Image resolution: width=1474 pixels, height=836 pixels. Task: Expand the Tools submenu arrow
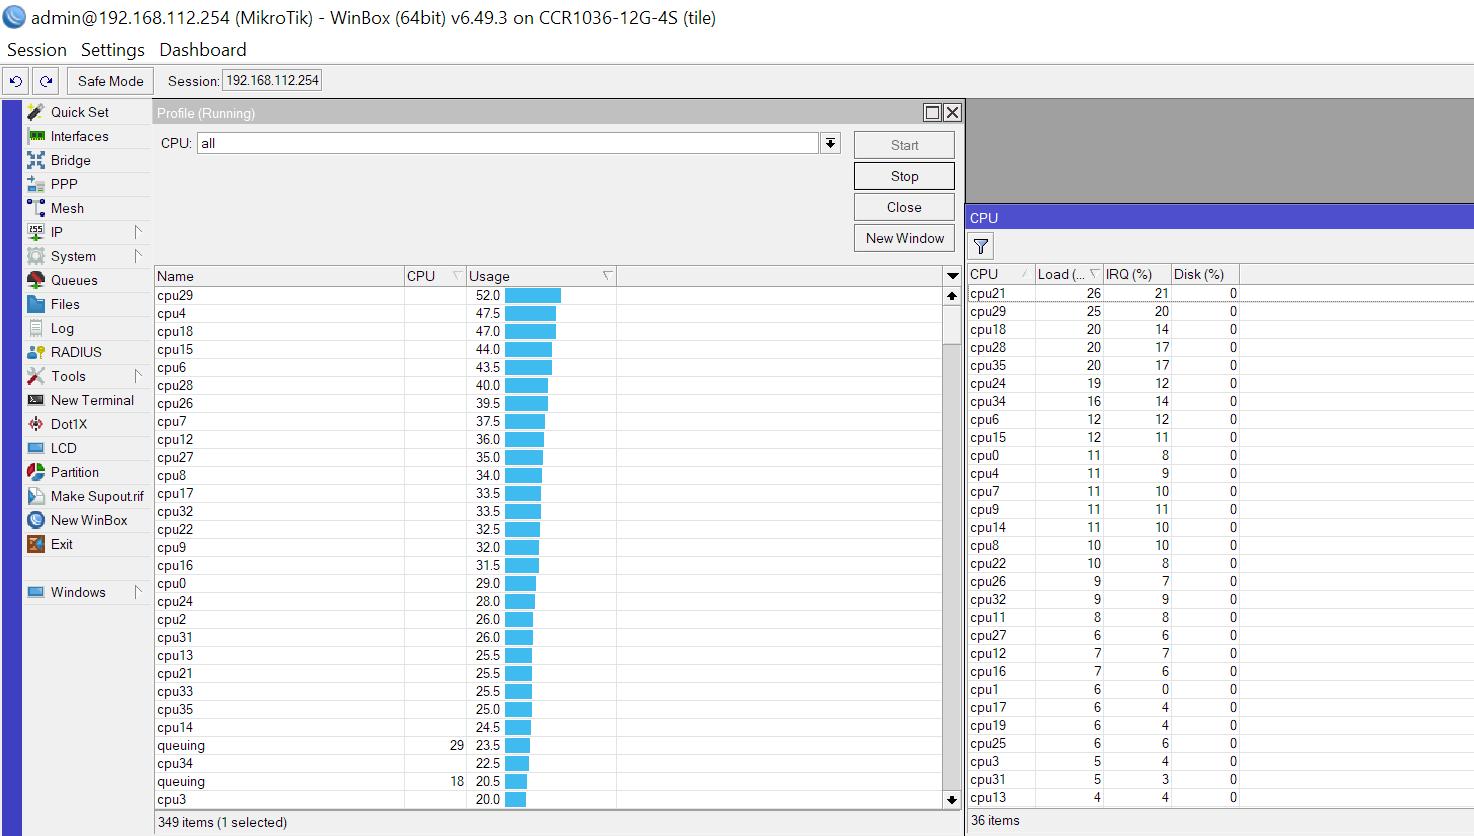138,376
